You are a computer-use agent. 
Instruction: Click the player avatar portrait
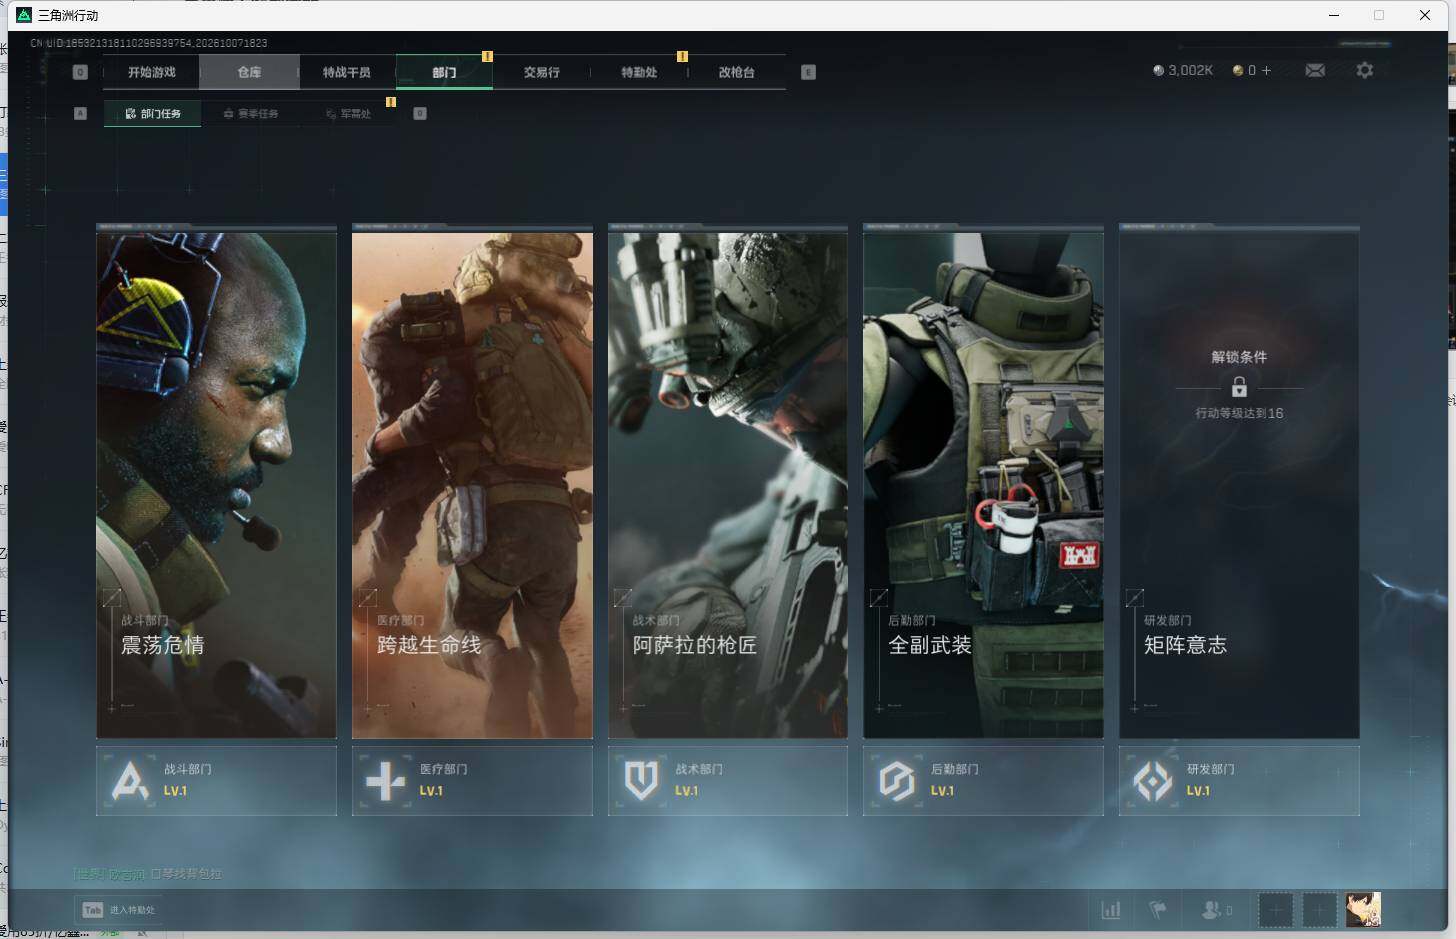pyautogui.click(x=1363, y=910)
